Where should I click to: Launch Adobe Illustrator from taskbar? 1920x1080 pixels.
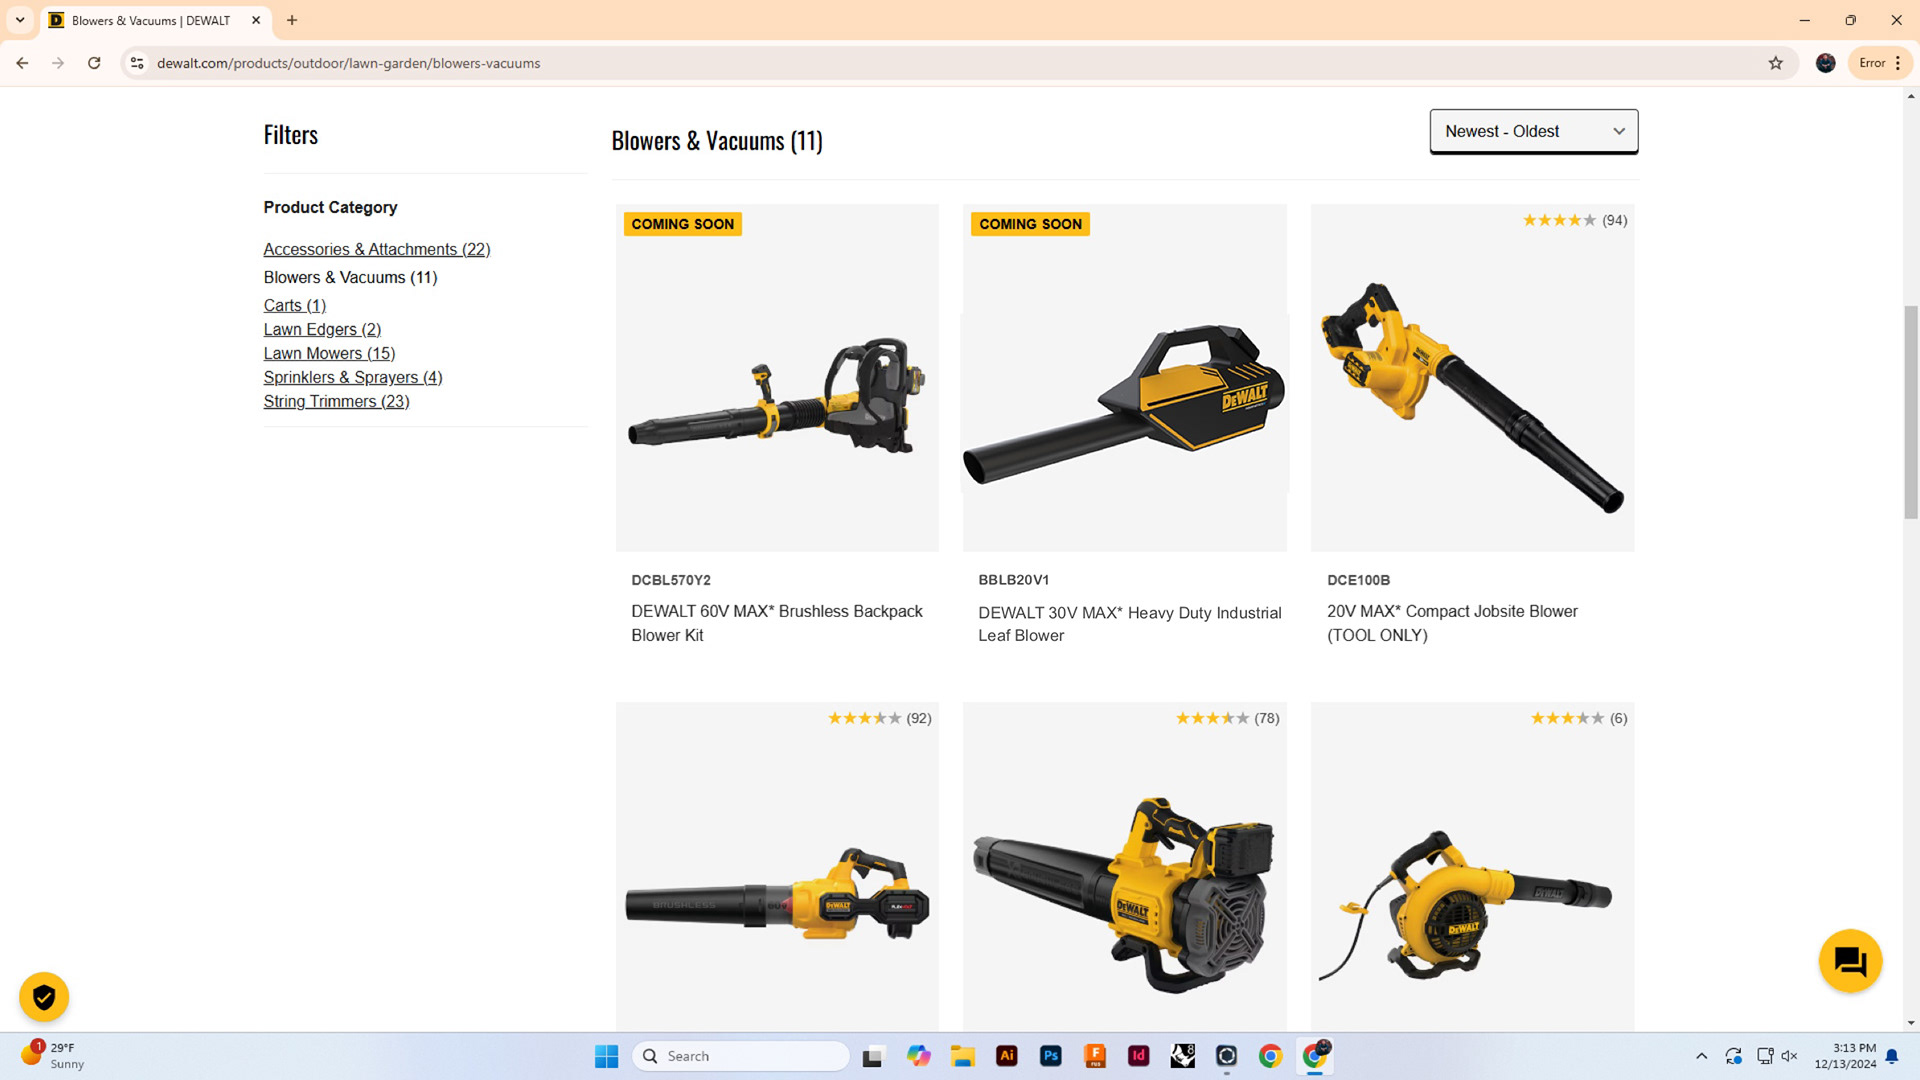pos(1006,1056)
